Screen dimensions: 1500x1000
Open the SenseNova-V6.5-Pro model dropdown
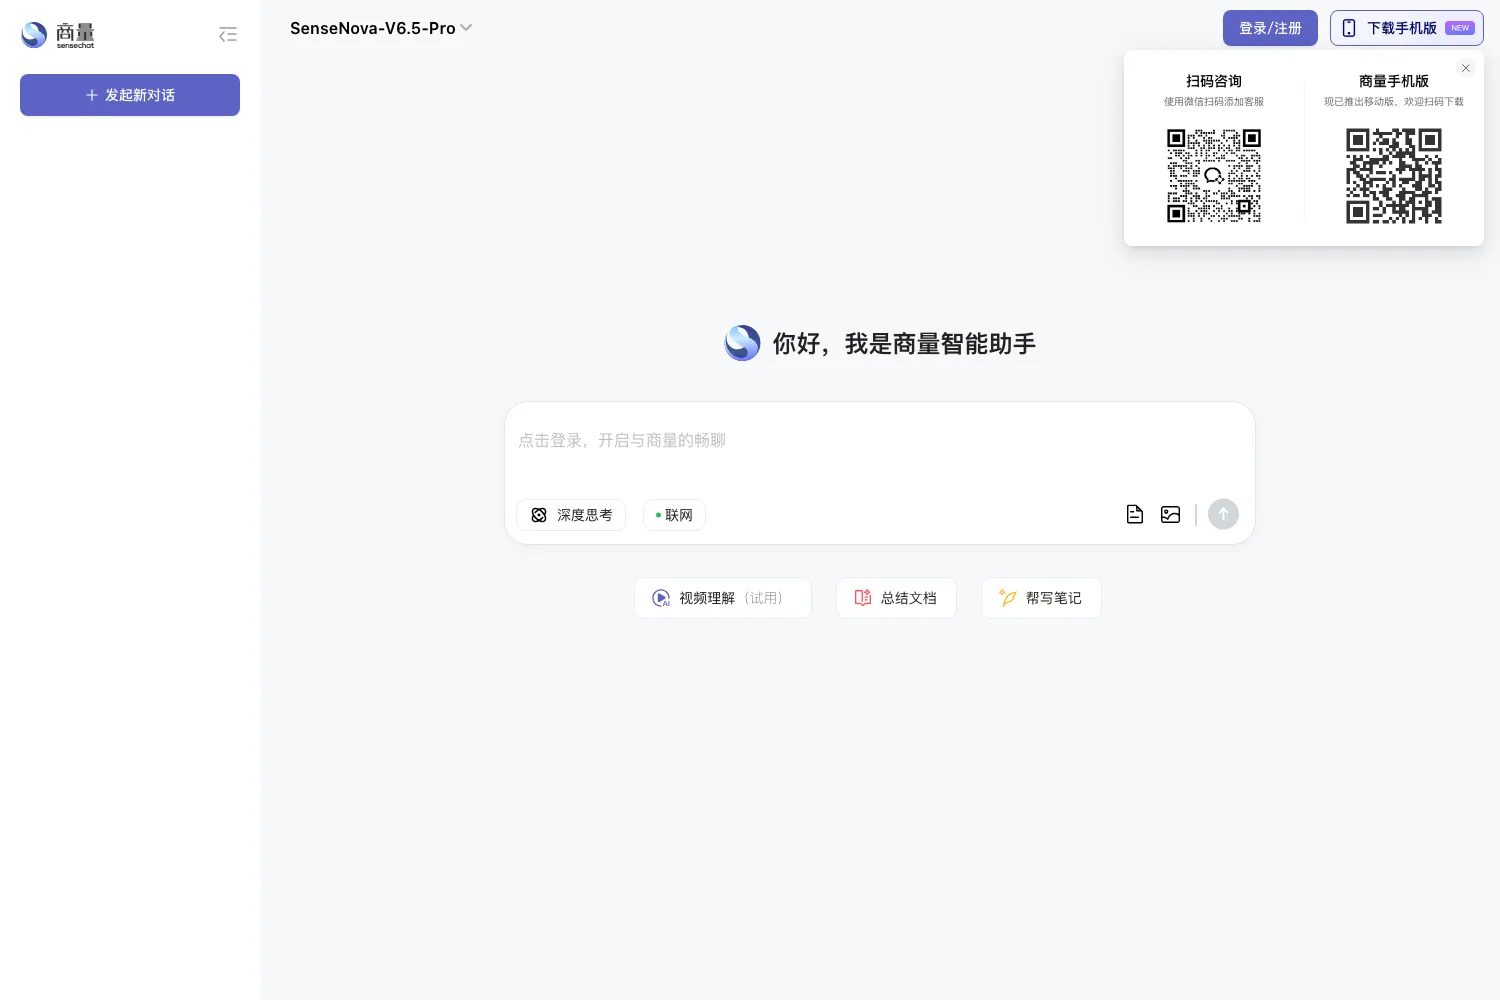pyautogui.click(x=381, y=28)
